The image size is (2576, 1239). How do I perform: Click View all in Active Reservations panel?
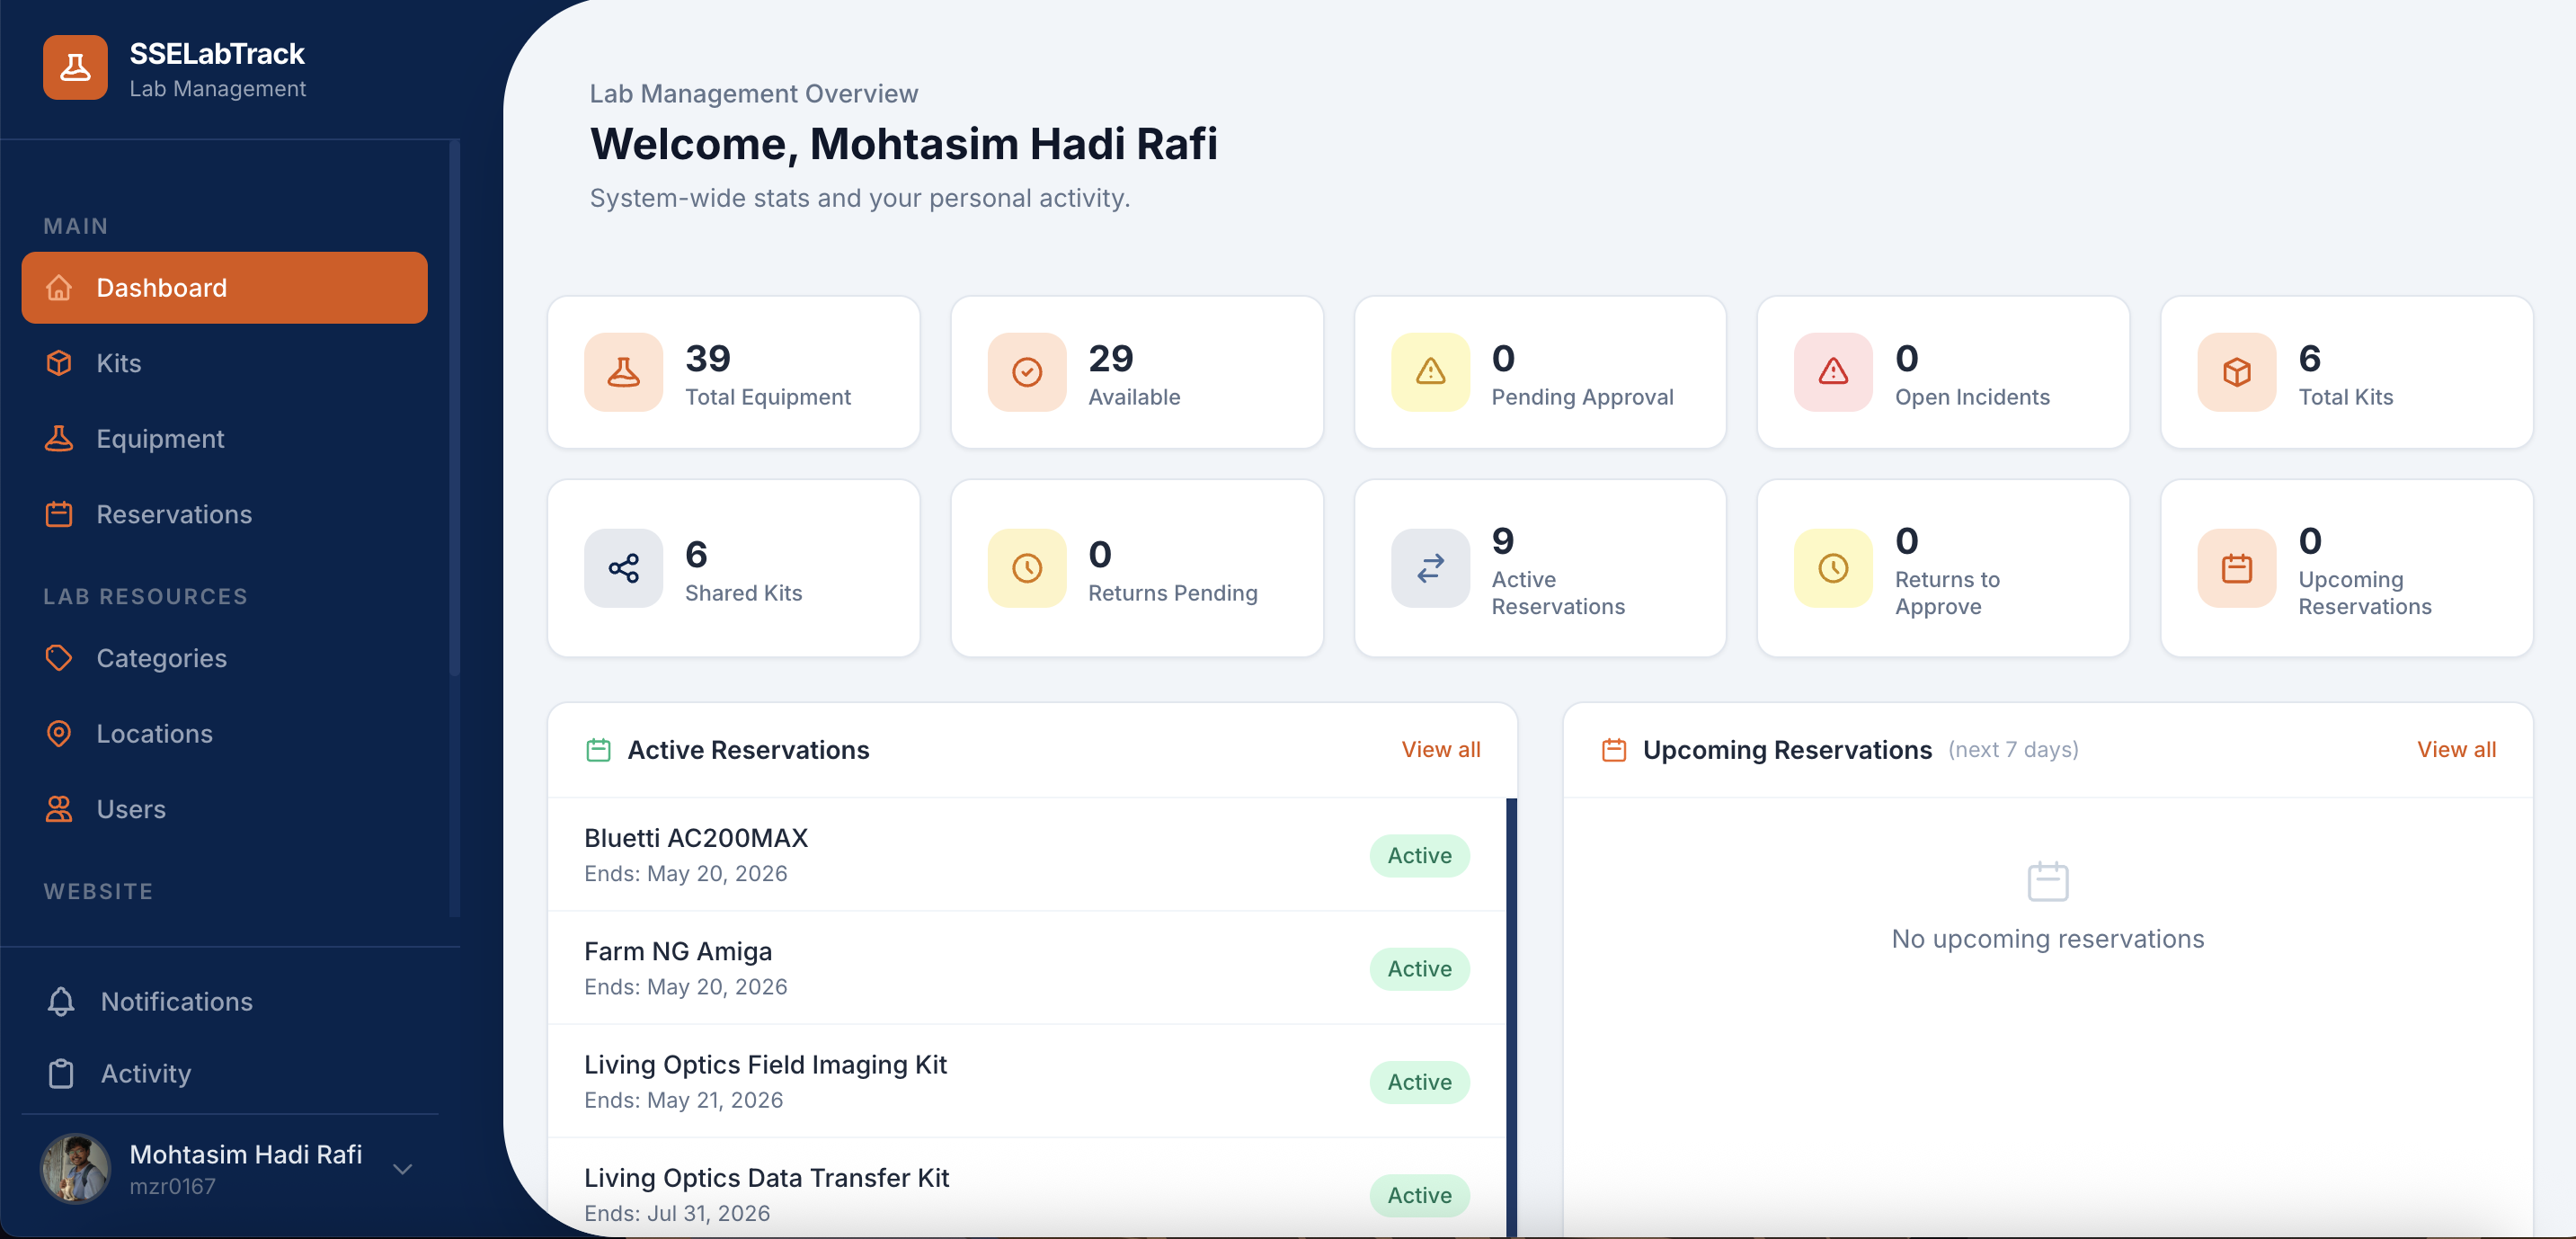point(1441,750)
